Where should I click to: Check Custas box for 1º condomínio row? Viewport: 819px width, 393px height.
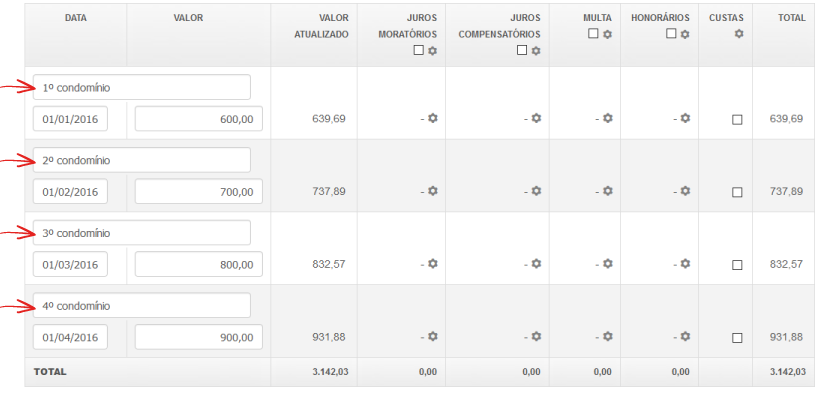click(x=737, y=120)
